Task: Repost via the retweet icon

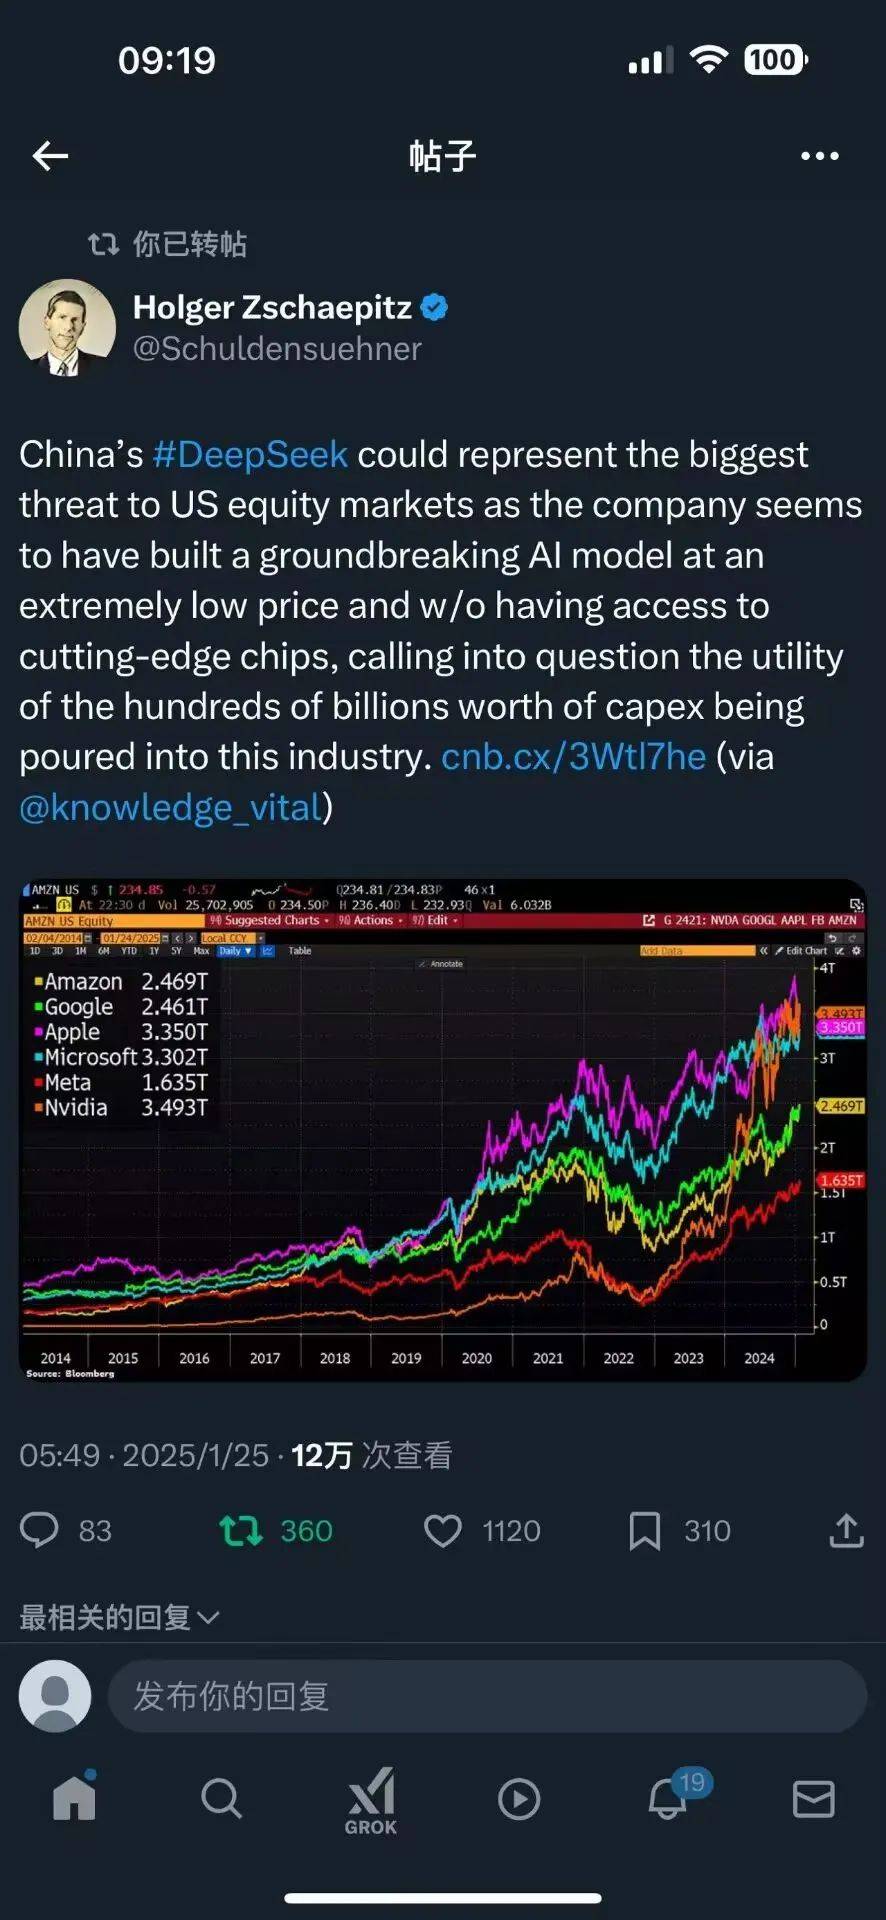Action: click(x=240, y=1530)
